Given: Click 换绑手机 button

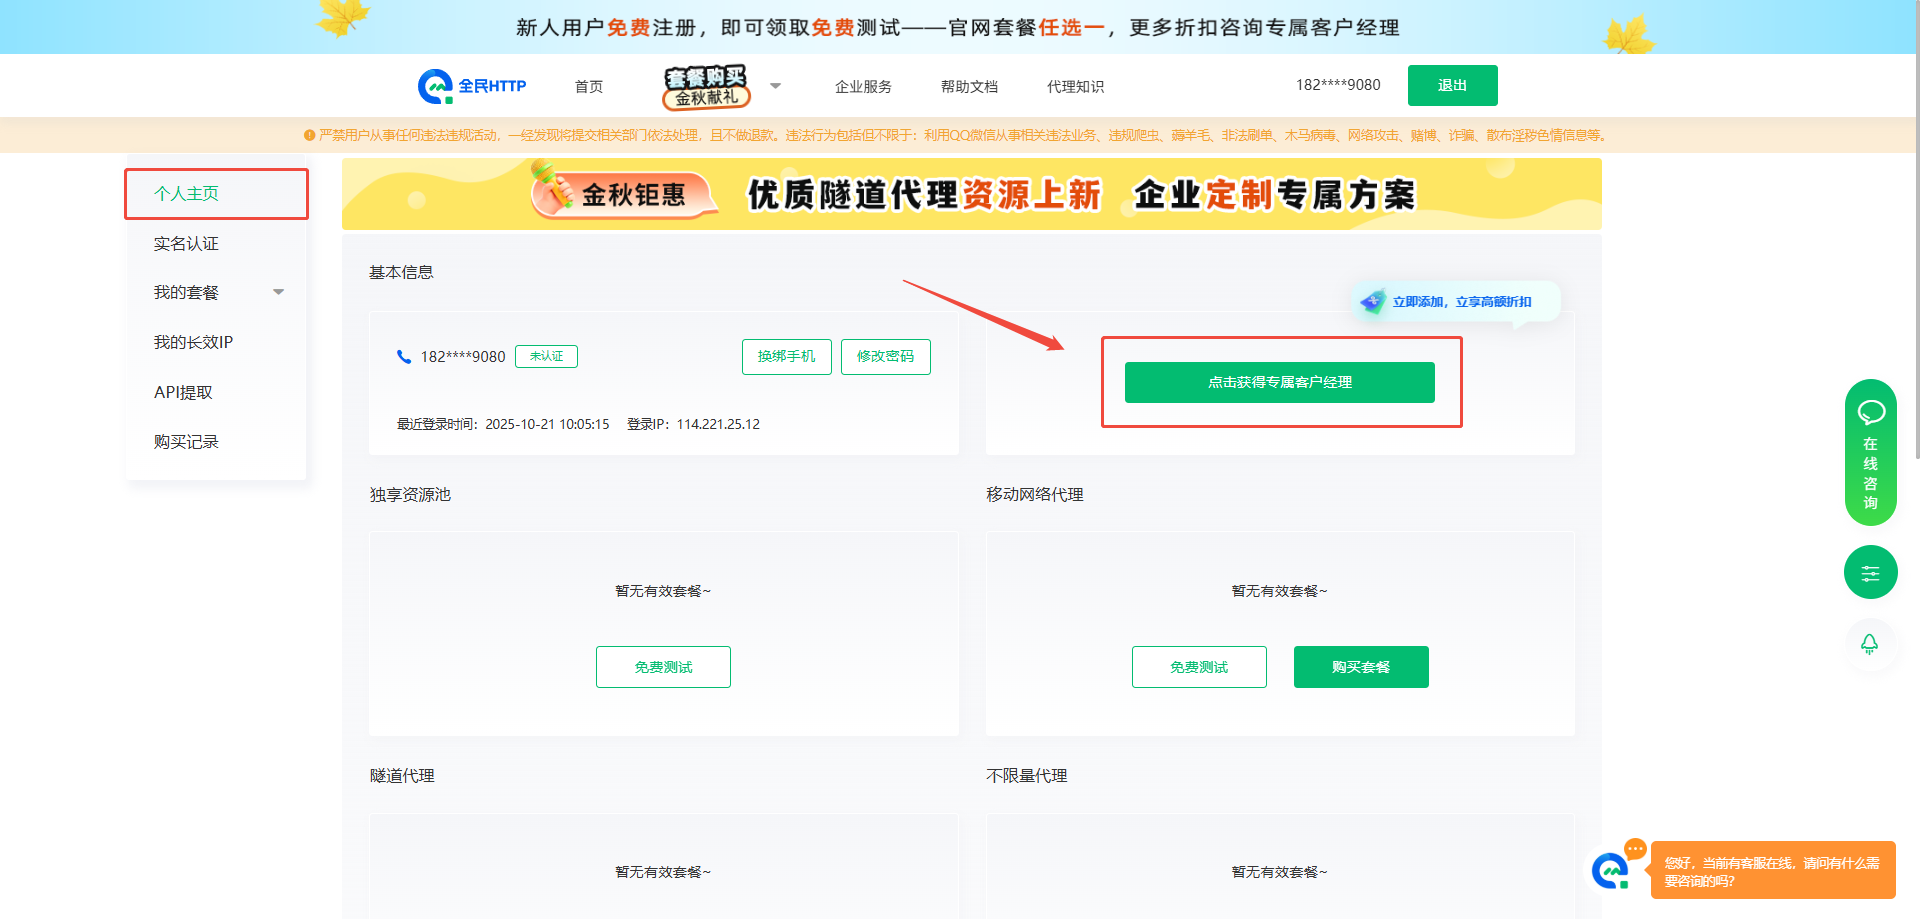Looking at the screenshot, I should pyautogui.click(x=786, y=357).
